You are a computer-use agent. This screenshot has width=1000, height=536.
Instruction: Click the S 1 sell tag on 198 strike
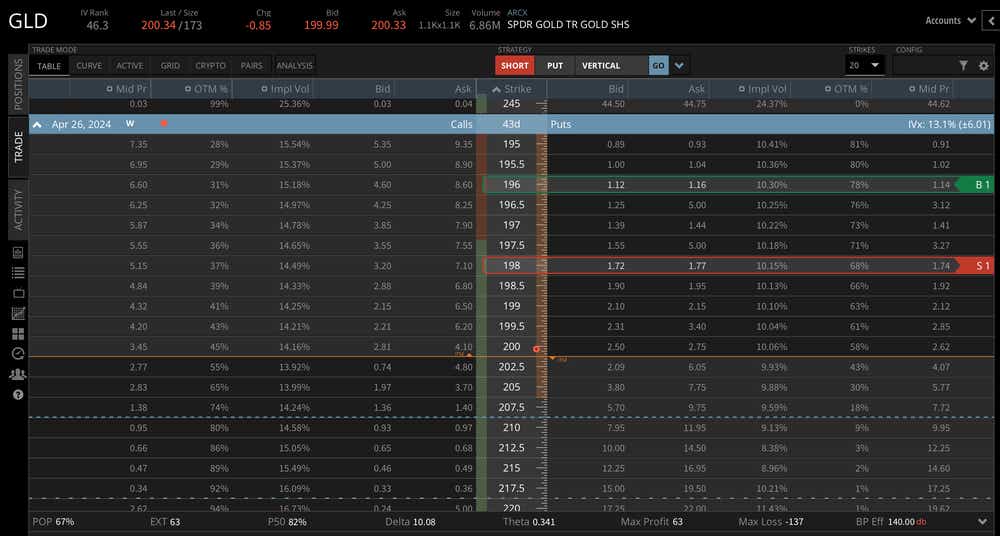pos(976,265)
